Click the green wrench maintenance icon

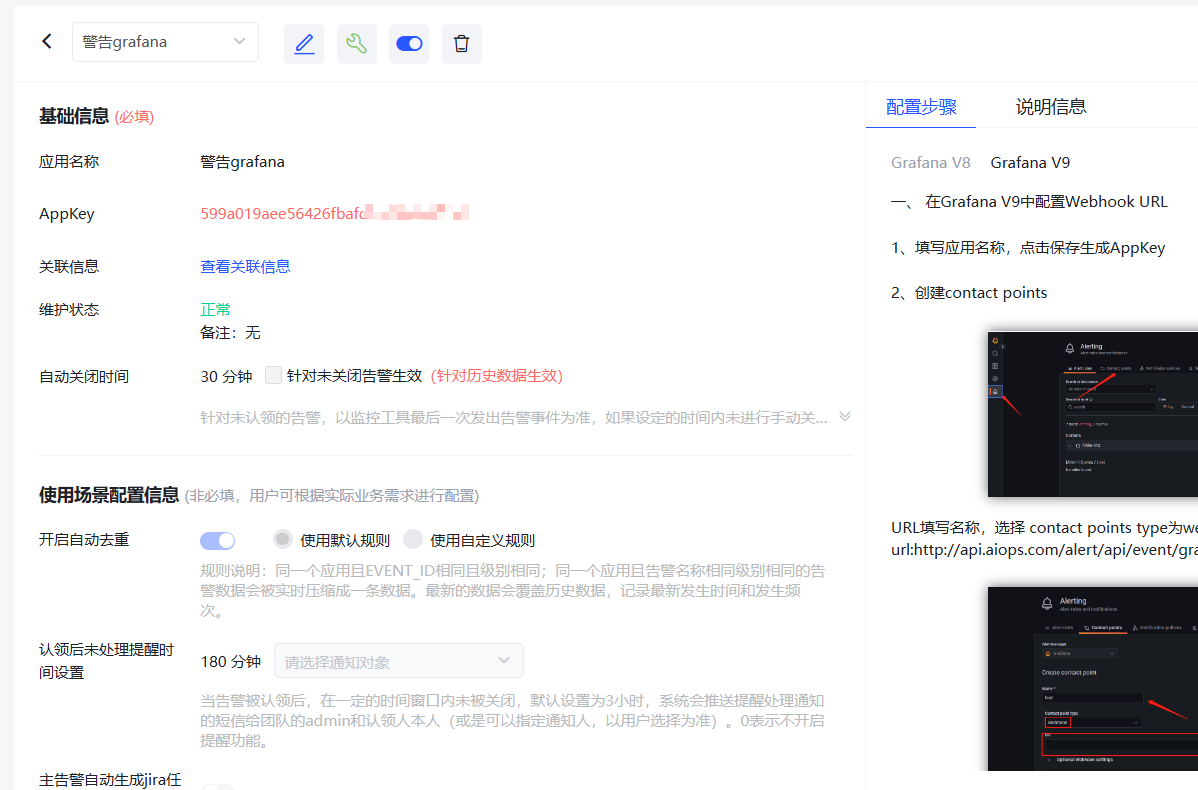[356, 44]
